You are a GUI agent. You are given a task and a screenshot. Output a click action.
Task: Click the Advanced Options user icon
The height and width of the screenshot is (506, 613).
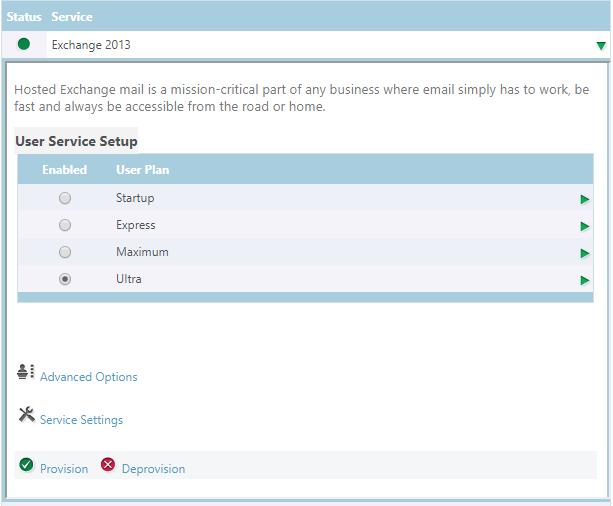pyautogui.click(x=26, y=372)
